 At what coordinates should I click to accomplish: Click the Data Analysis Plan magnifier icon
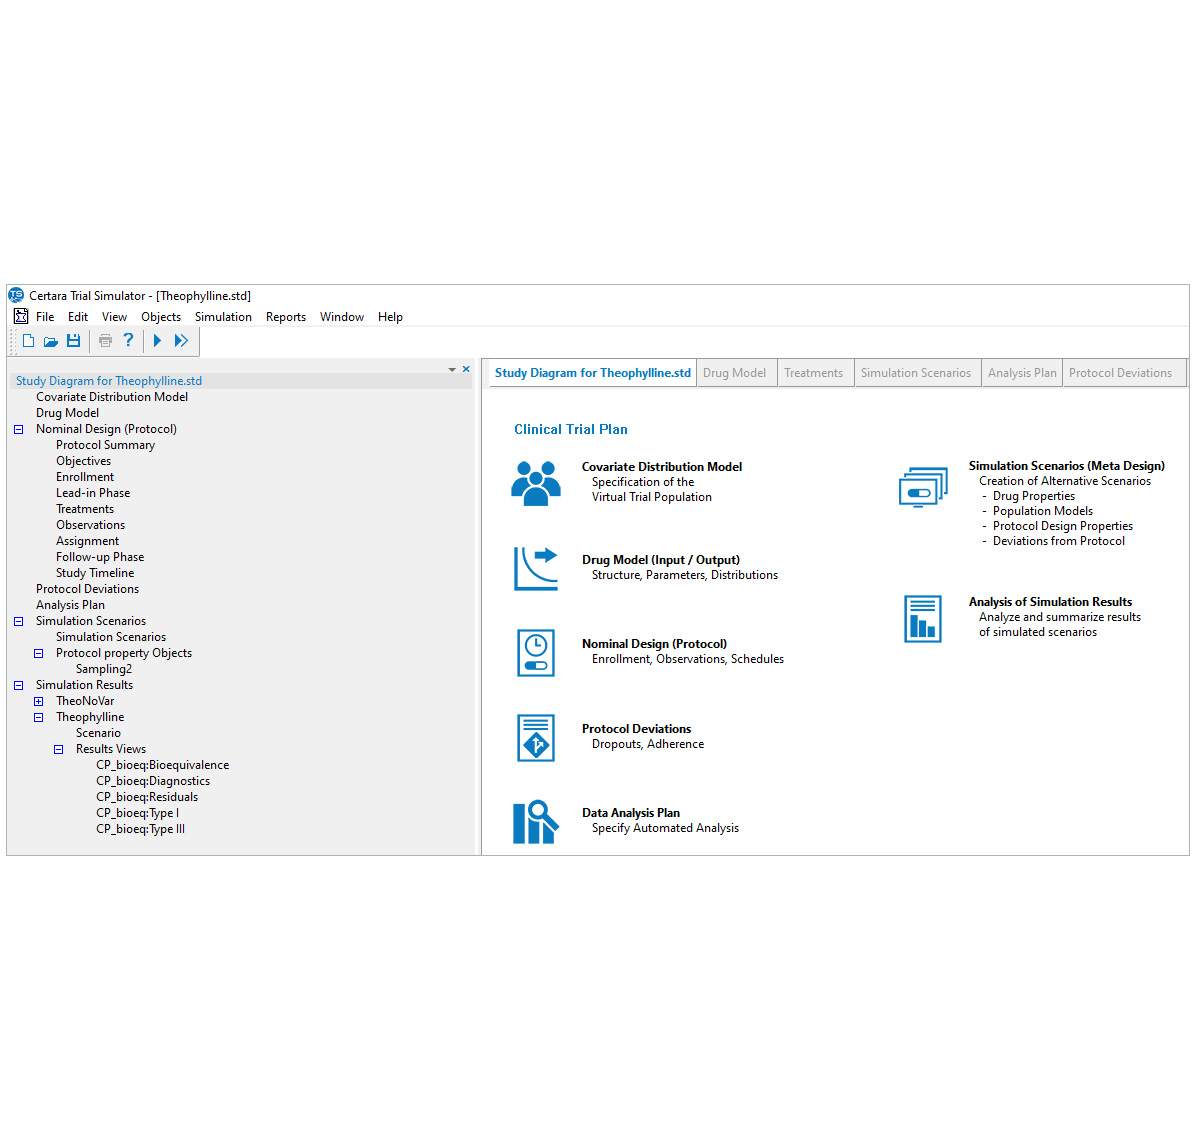[x=535, y=821]
